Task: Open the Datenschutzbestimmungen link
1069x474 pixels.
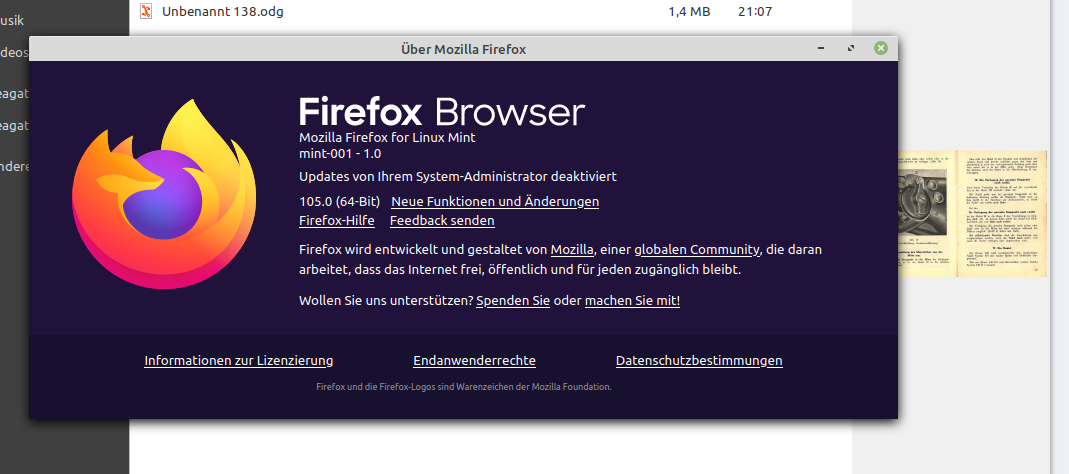Action: (x=699, y=361)
